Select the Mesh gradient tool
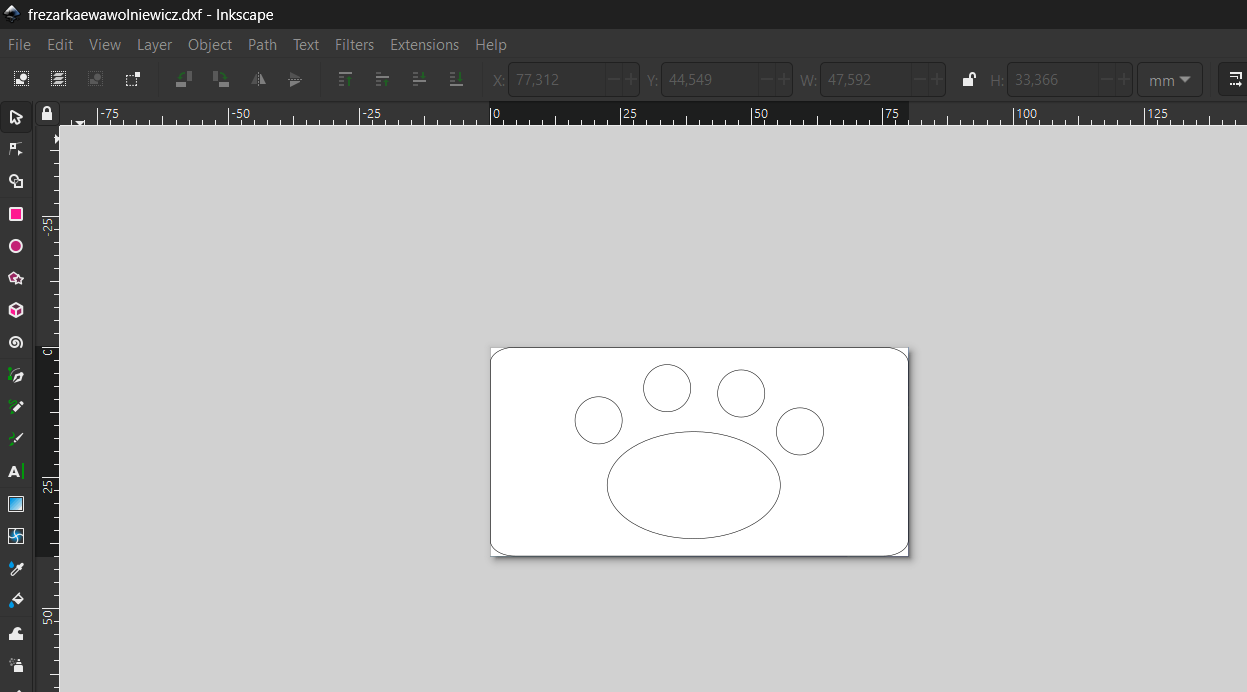The image size is (1247, 692). click(16, 536)
